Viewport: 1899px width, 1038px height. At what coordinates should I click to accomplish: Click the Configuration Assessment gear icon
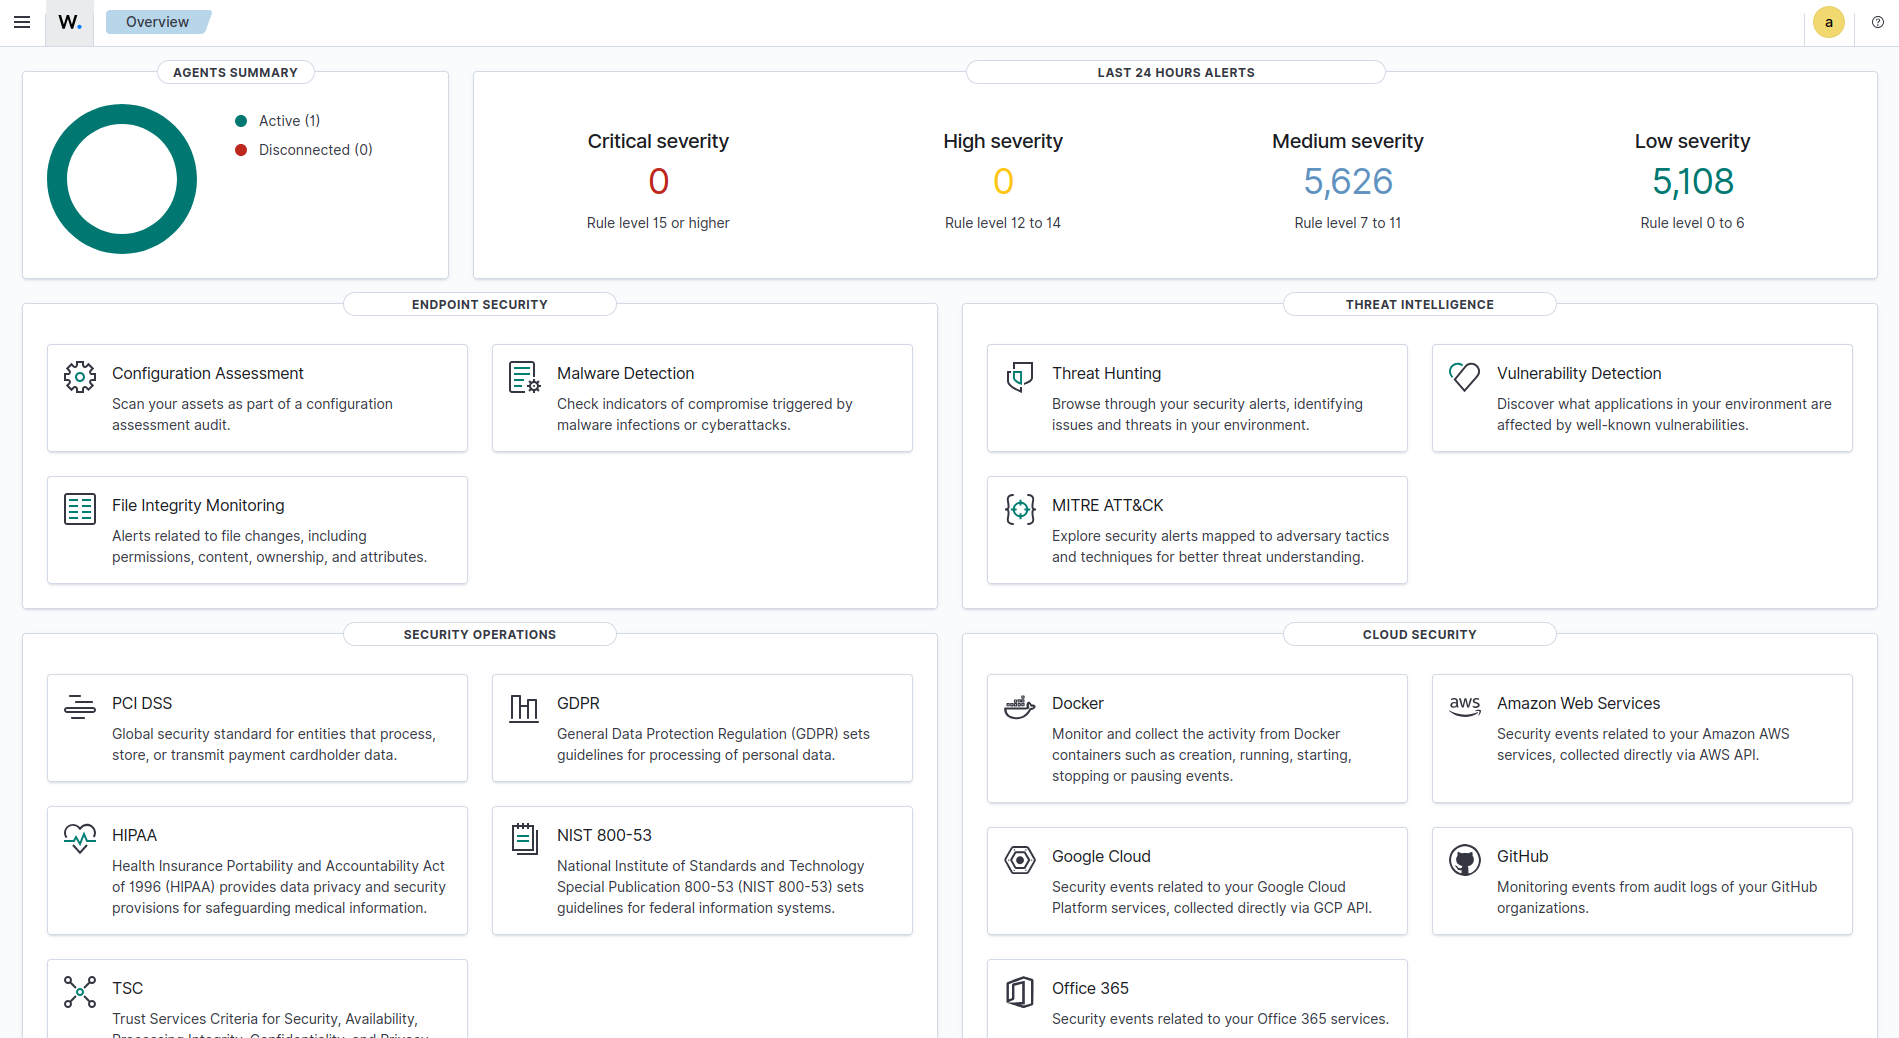point(80,377)
